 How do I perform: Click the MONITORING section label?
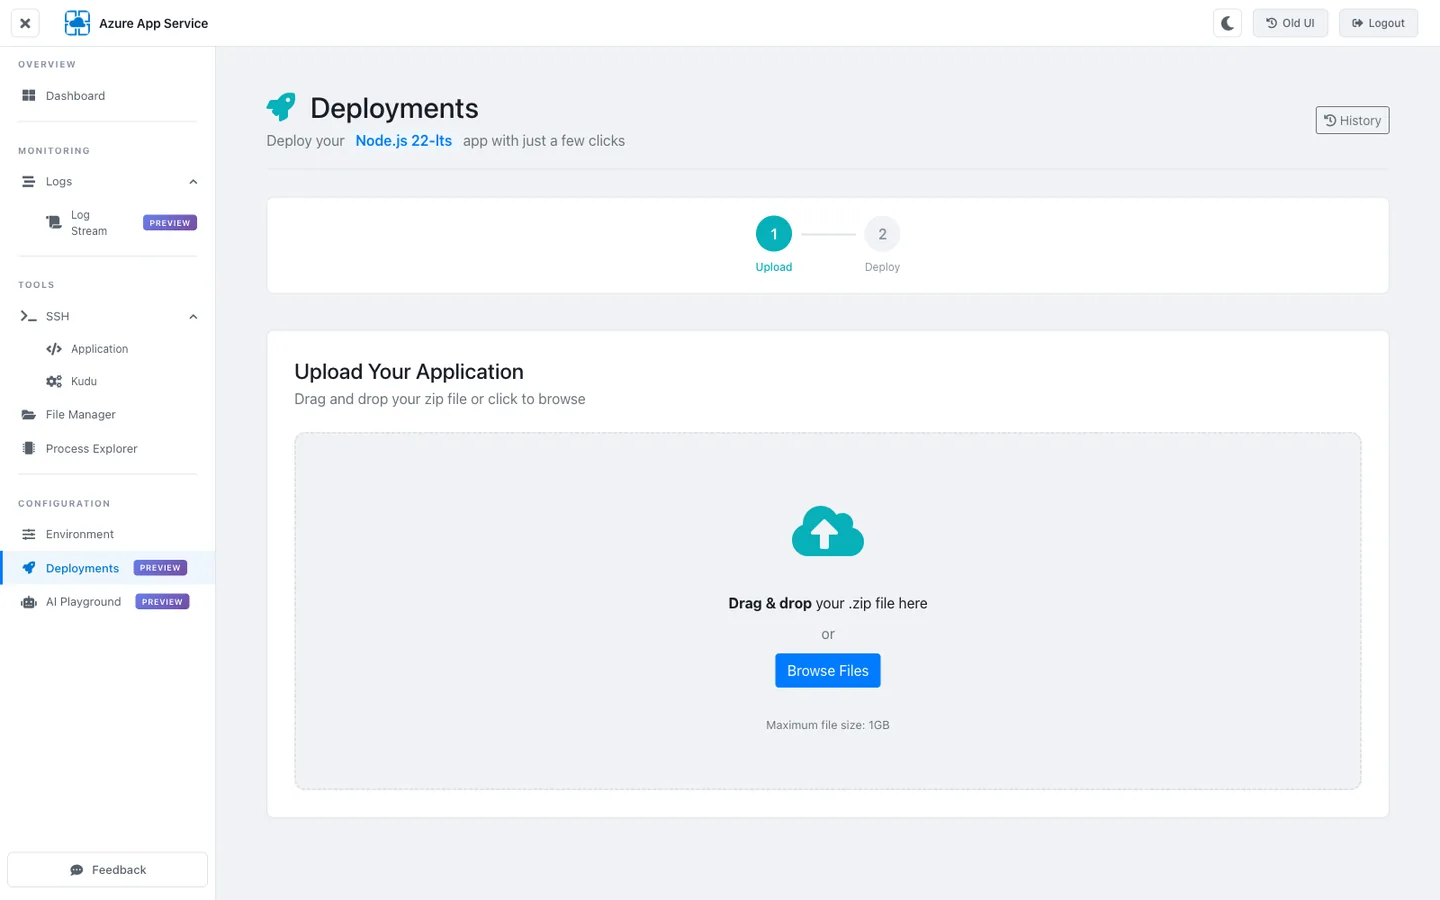pyautogui.click(x=54, y=151)
